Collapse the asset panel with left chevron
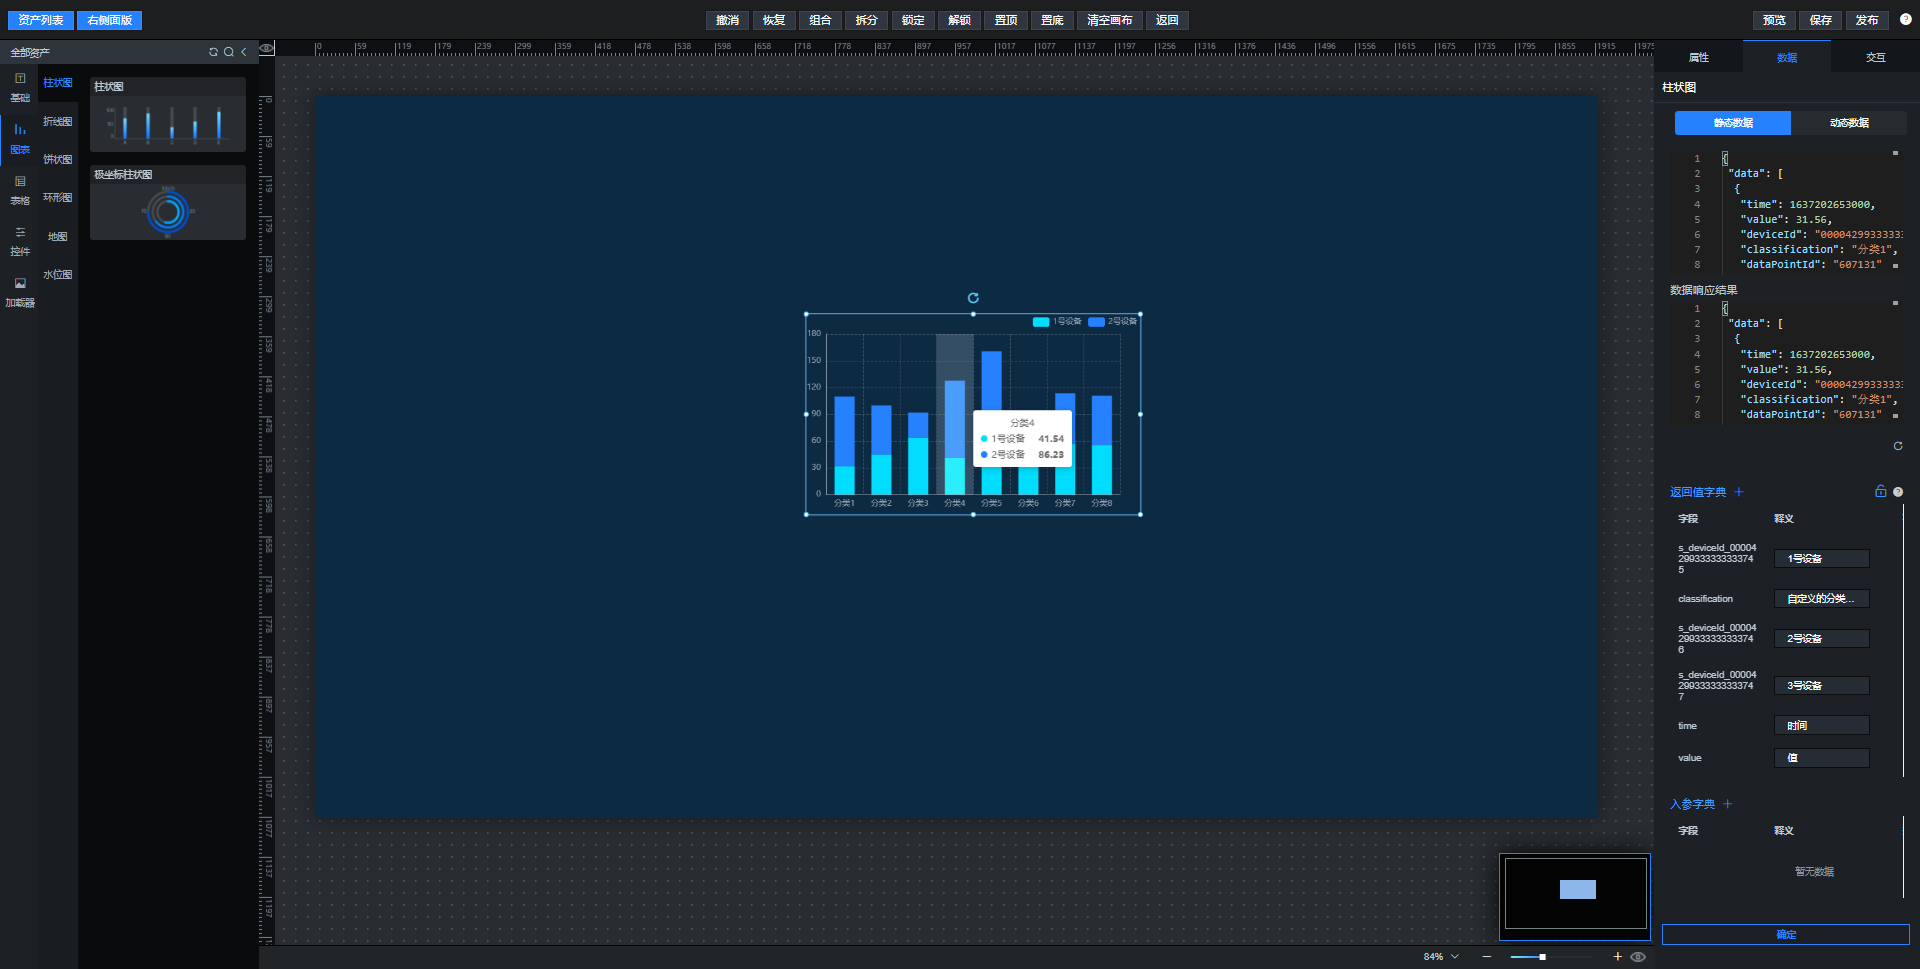 (x=243, y=52)
